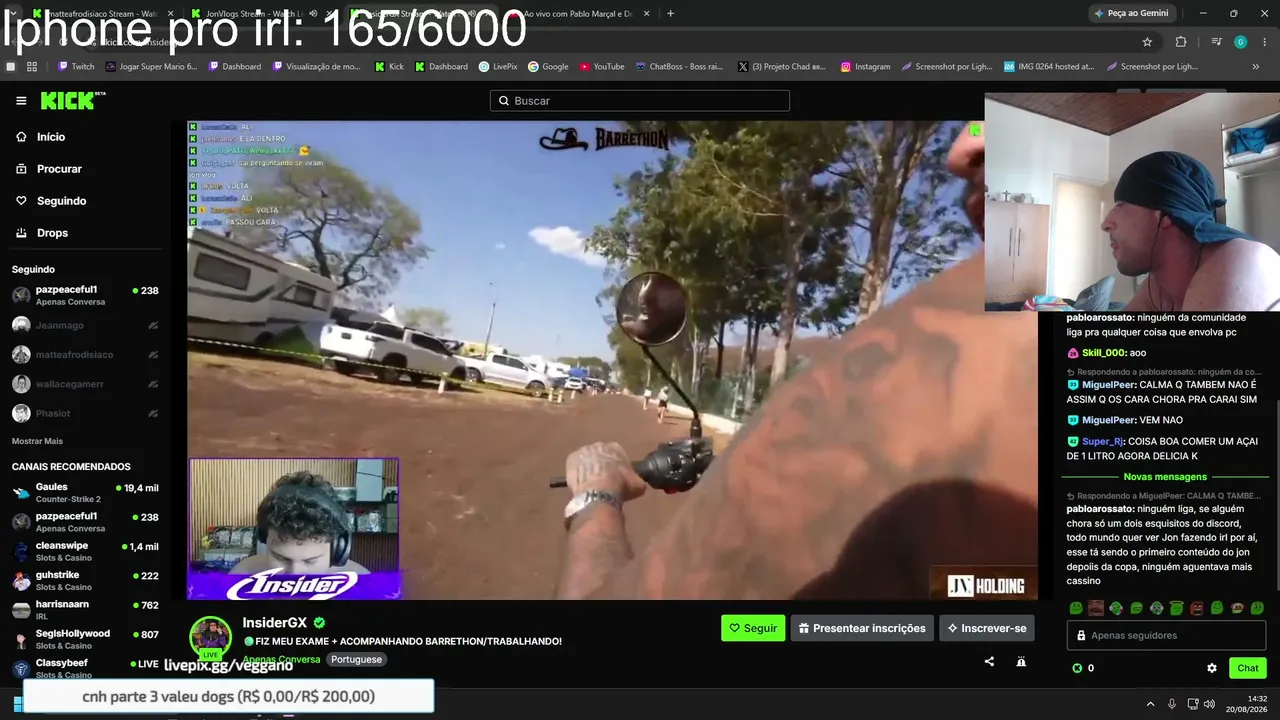Image resolution: width=1280 pixels, height=720 pixels.
Task: Open recommended channel Gaules
Action: (86, 492)
